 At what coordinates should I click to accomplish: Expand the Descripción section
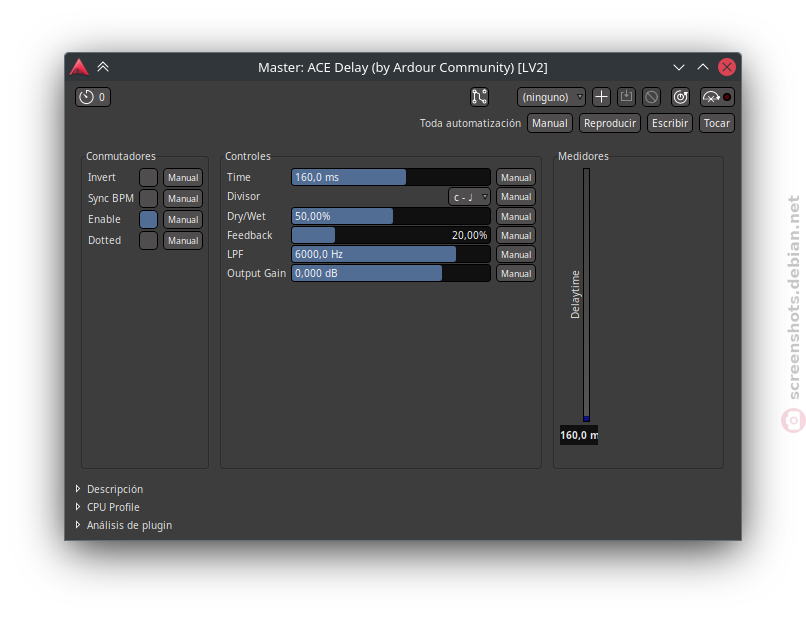point(109,489)
